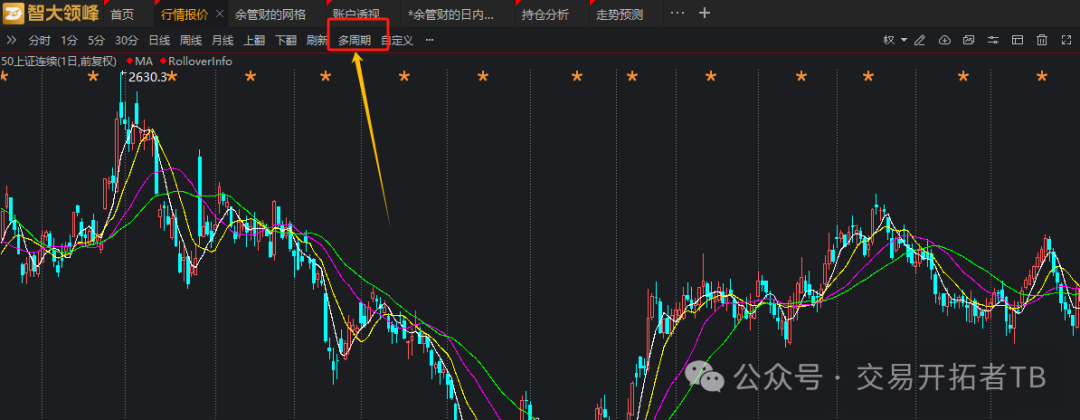Viewport: 1080px width, 420px height.
Task: Click the MA indicator label
Action: click(x=144, y=61)
